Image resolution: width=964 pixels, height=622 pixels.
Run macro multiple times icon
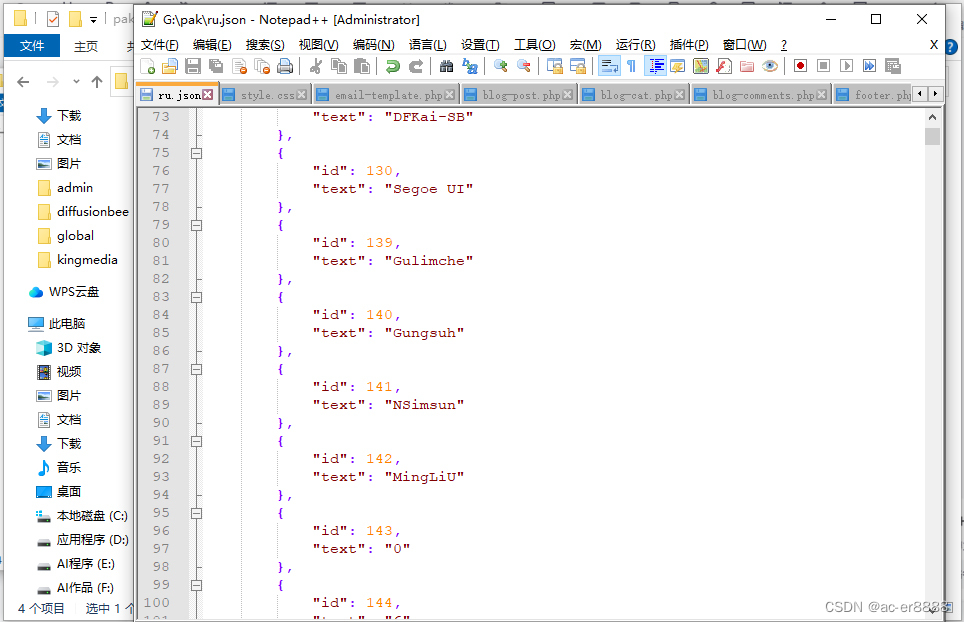869,66
